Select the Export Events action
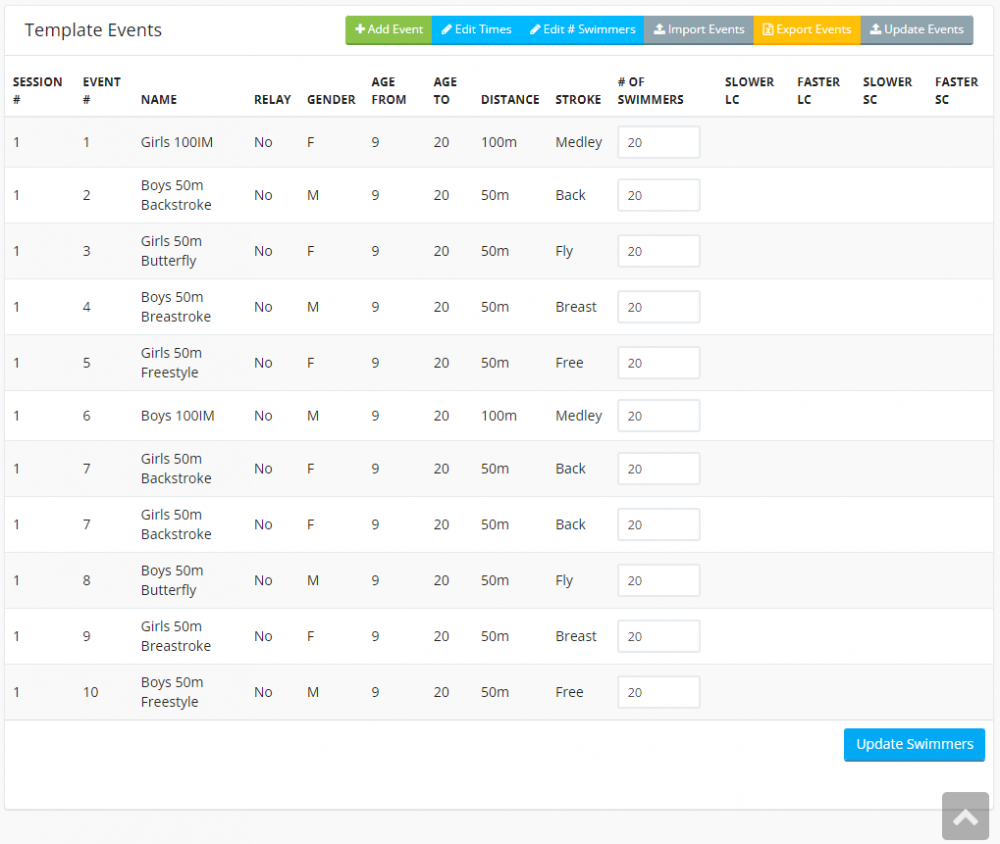This screenshot has height=844, width=1000. click(x=806, y=30)
